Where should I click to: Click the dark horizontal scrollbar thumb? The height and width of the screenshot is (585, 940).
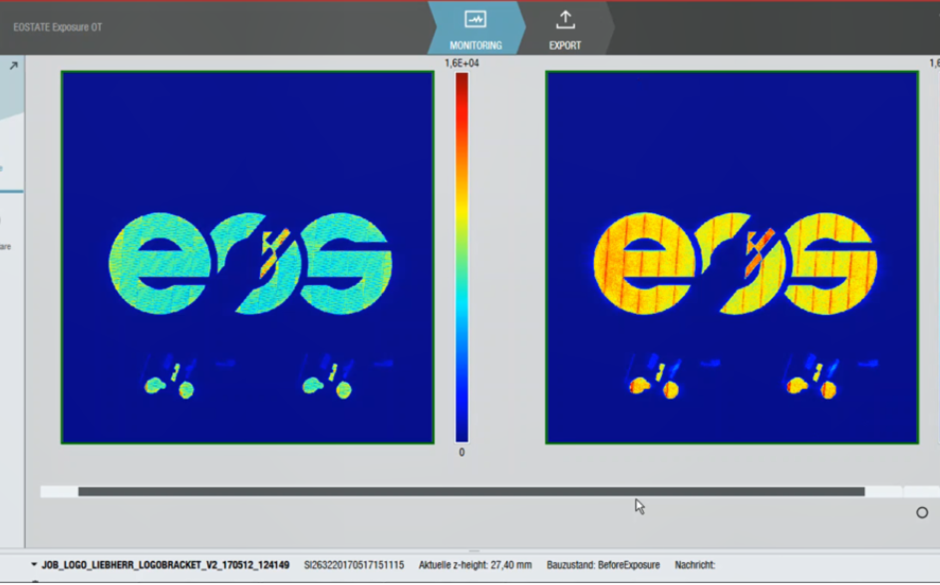pyautogui.click(x=471, y=491)
